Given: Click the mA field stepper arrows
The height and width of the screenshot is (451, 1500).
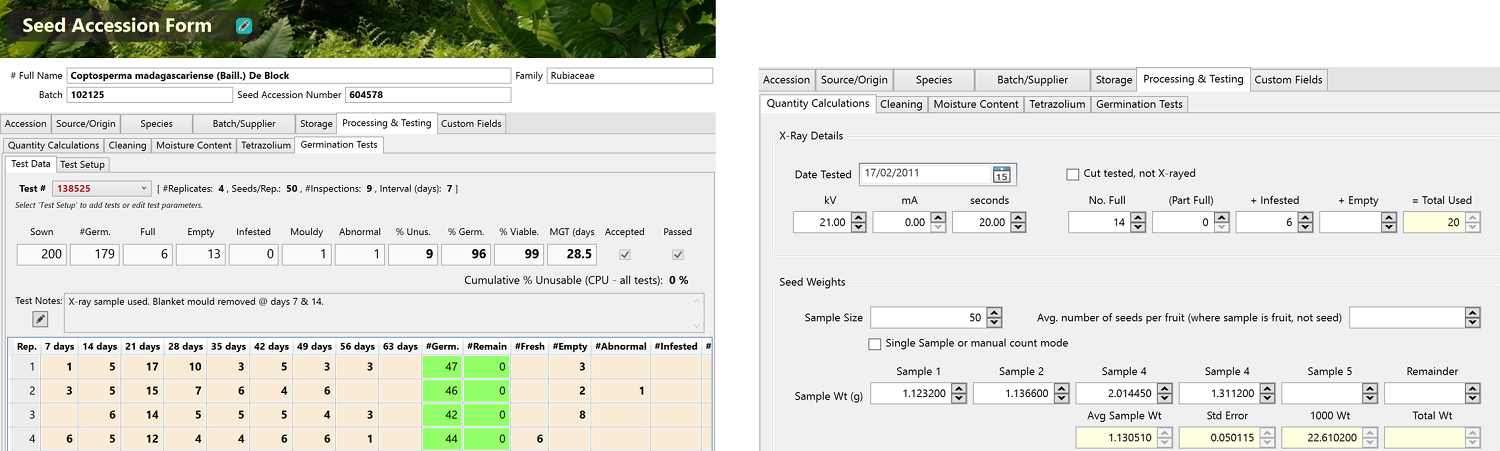Looking at the screenshot, I should pyautogui.click(x=938, y=223).
